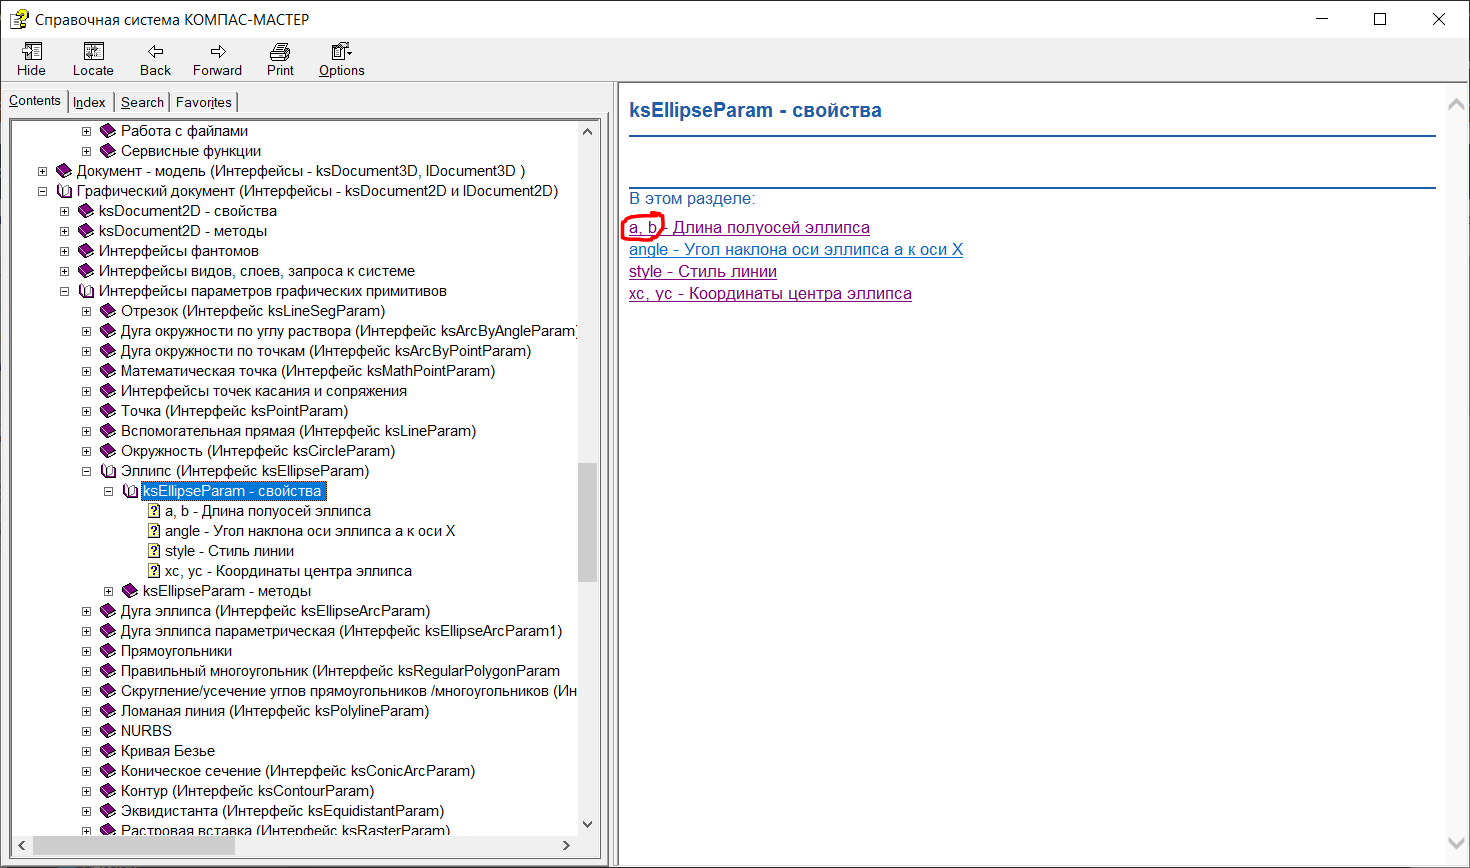Click the contents tree horizontal scrollbar thumb
Image resolution: width=1470 pixels, height=868 pixels.
(133, 845)
